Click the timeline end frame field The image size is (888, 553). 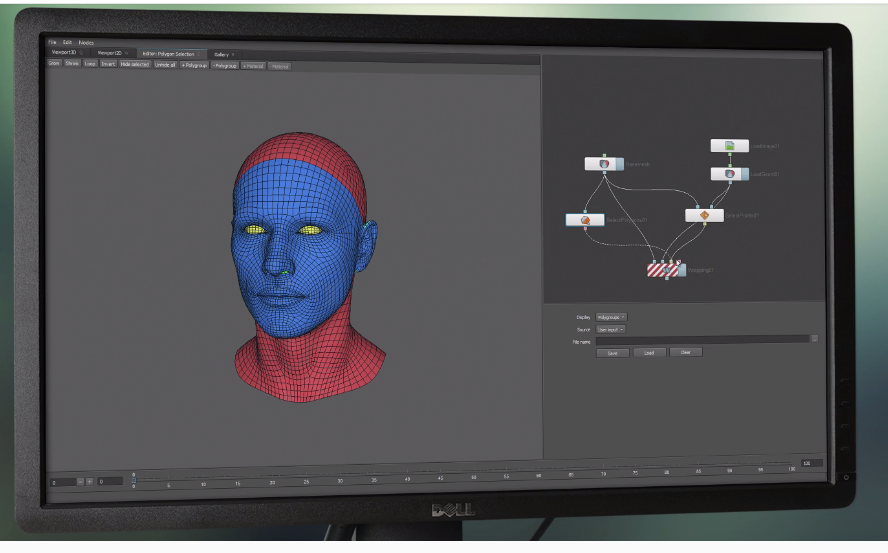coord(812,463)
